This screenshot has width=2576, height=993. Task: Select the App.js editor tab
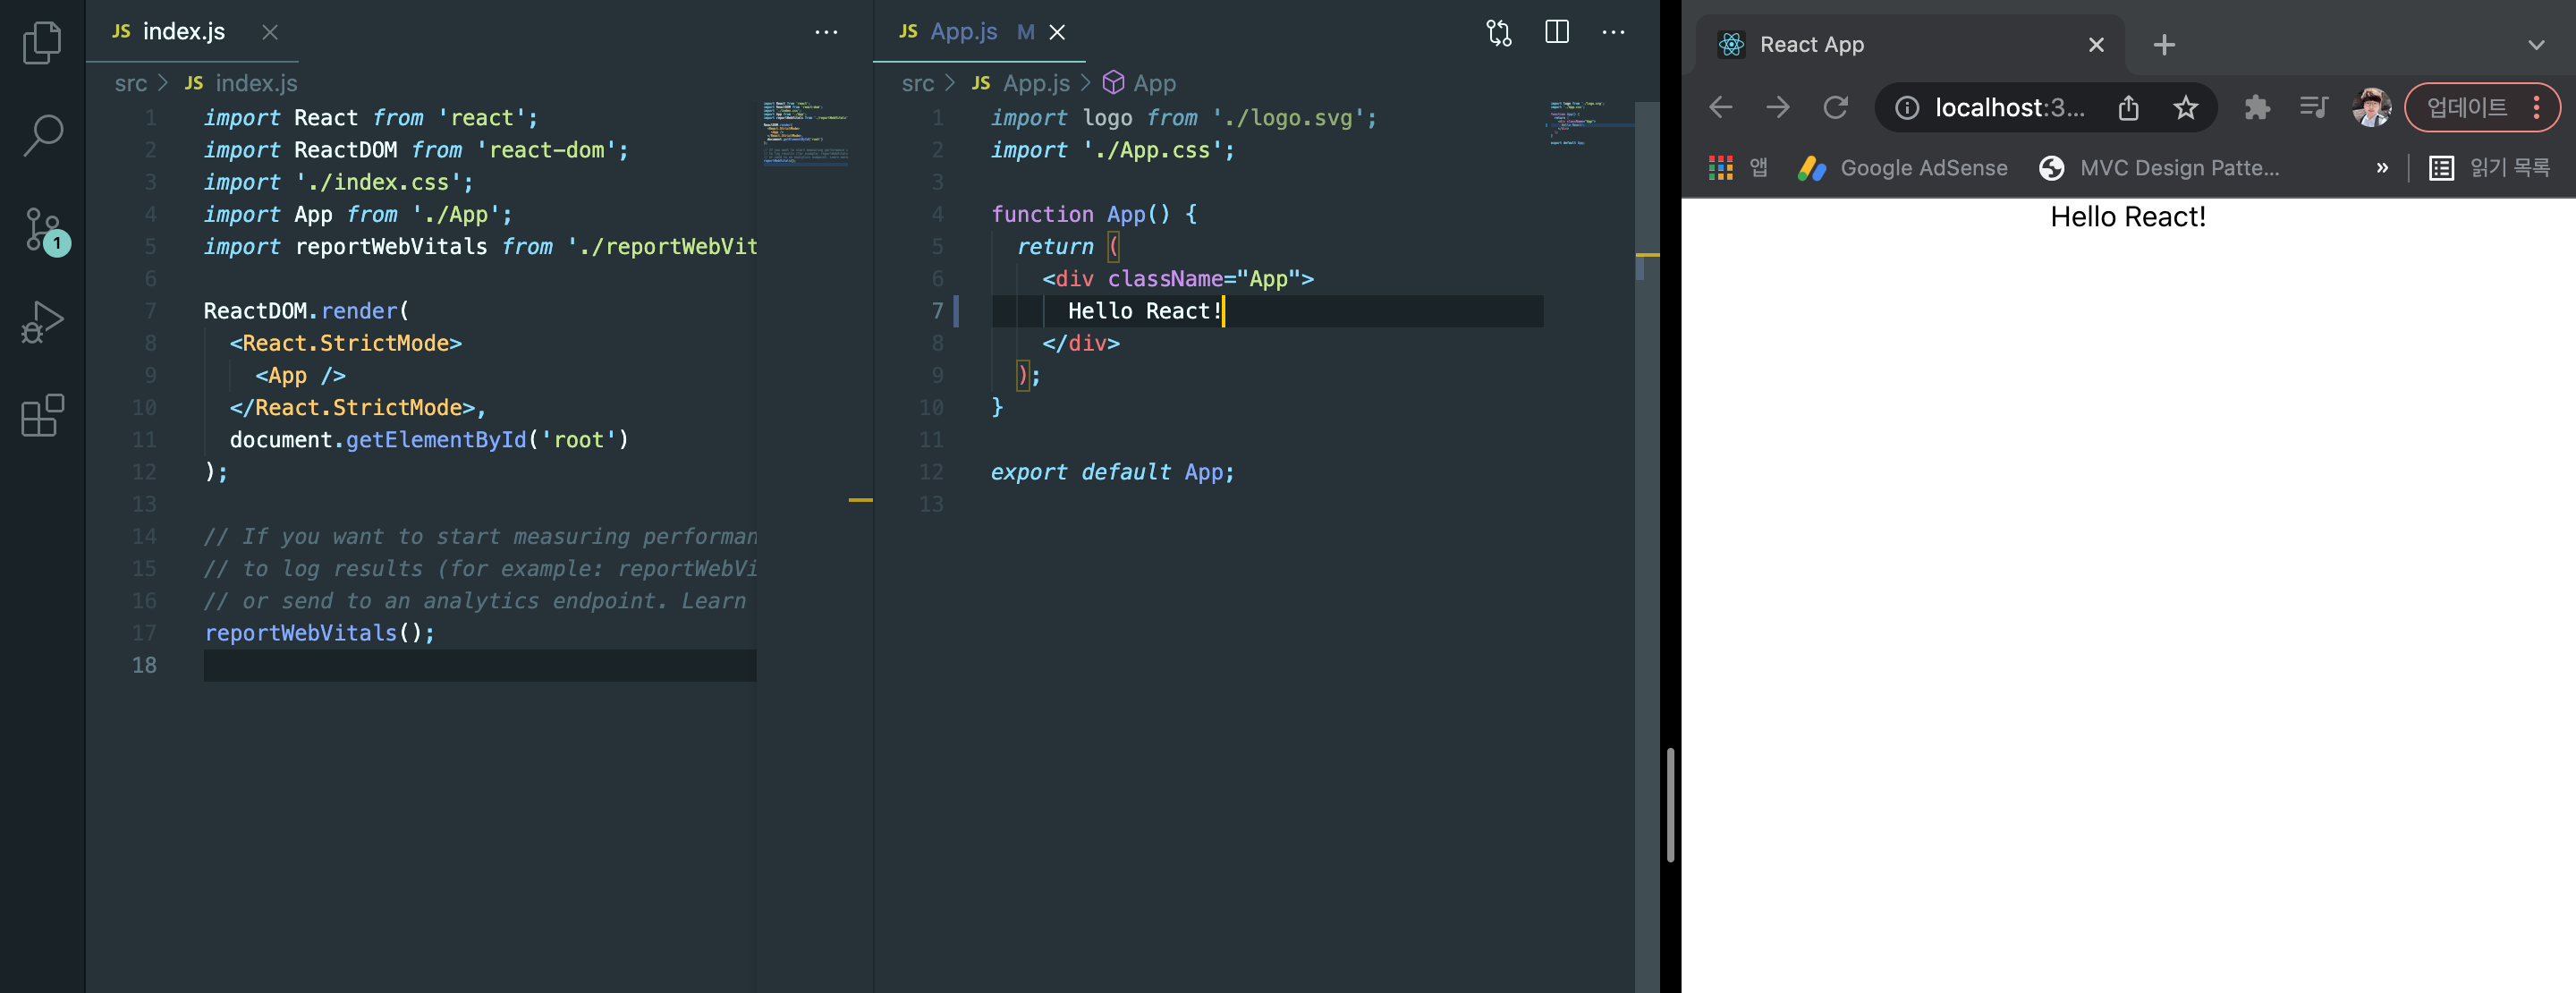[x=962, y=32]
